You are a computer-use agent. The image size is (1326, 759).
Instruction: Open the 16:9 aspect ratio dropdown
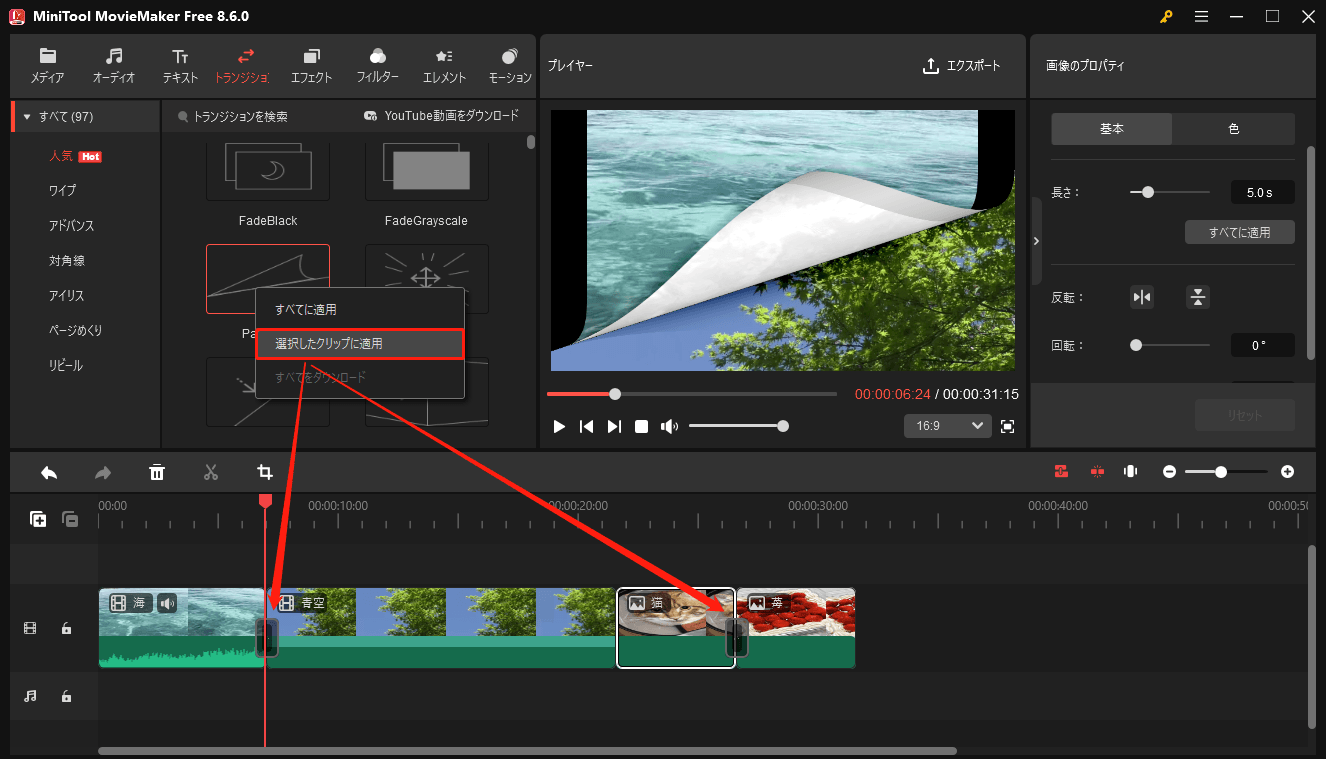tap(947, 425)
